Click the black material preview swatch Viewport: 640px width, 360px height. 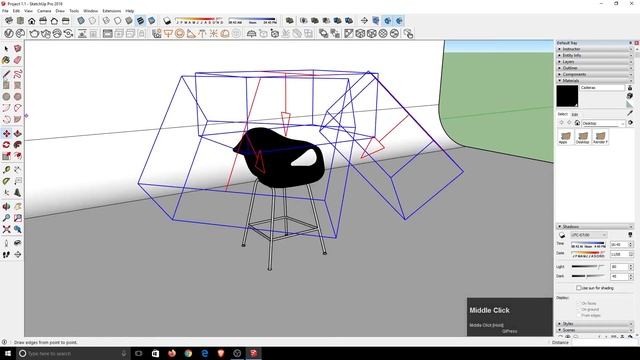[x=567, y=96]
